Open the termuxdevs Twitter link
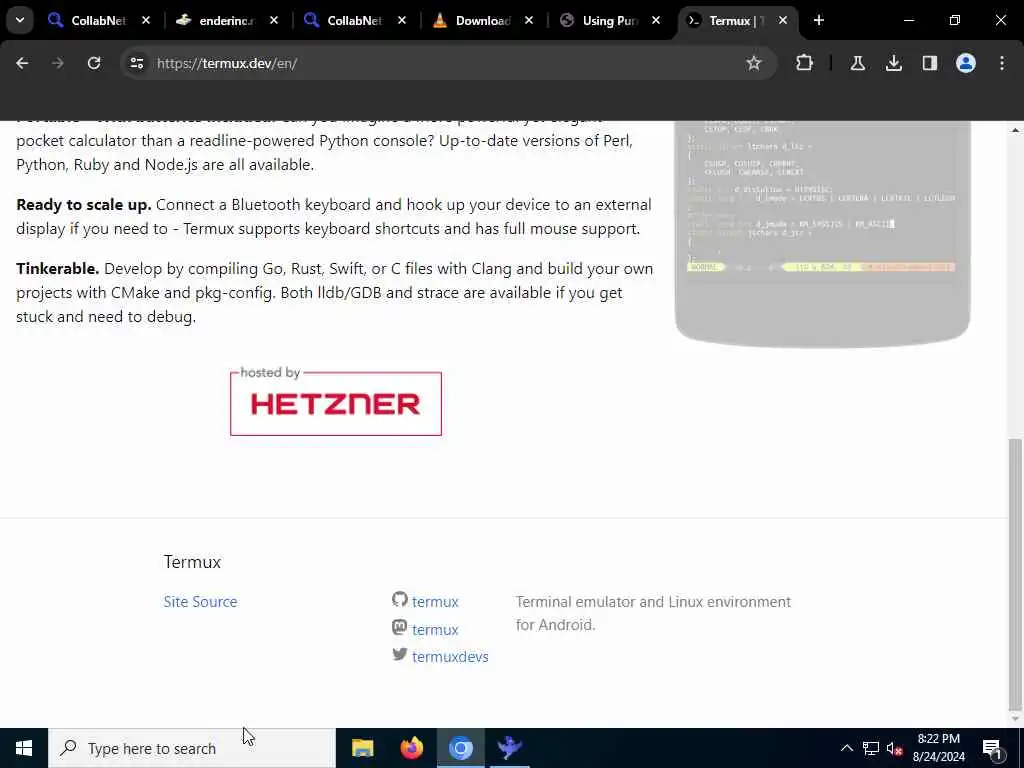Image resolution: width=1024 pixels, height=768 pixels. [x=450, y=657]
